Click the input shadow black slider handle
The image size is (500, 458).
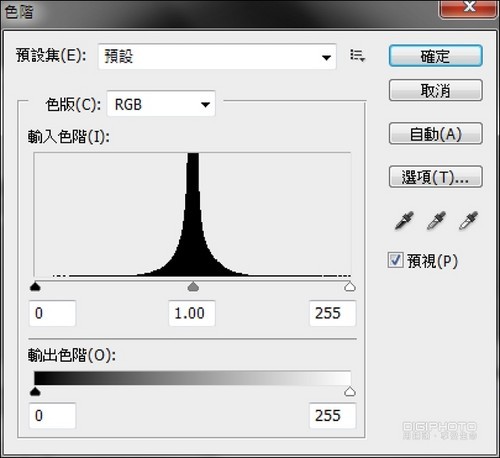pos(35,286)
